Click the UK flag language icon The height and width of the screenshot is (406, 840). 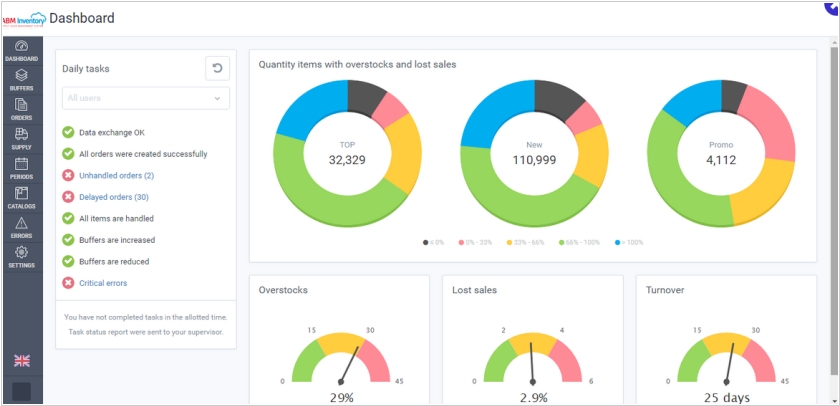(x=21, y=360)
